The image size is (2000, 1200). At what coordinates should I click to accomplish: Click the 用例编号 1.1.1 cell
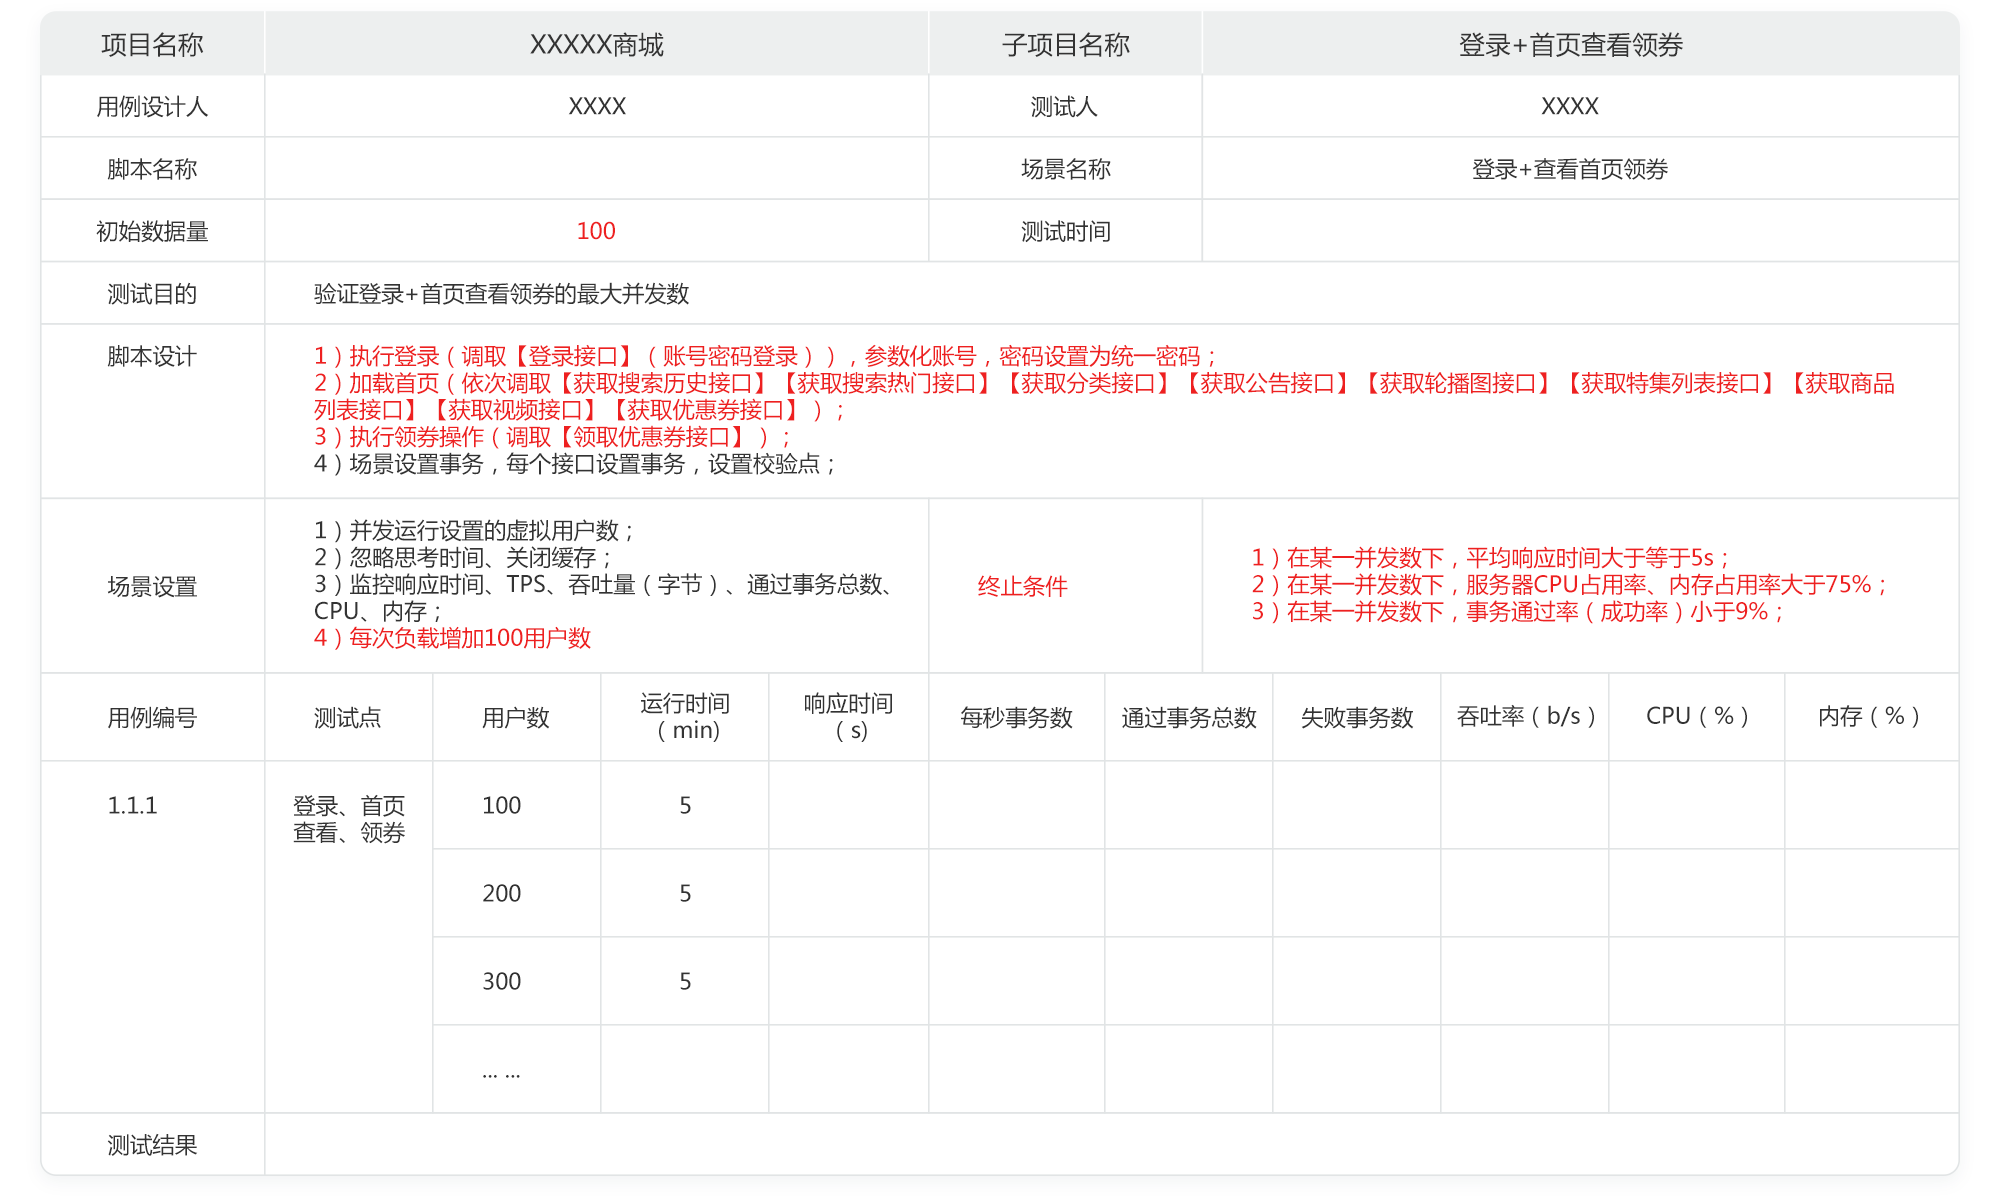[133, 806]
